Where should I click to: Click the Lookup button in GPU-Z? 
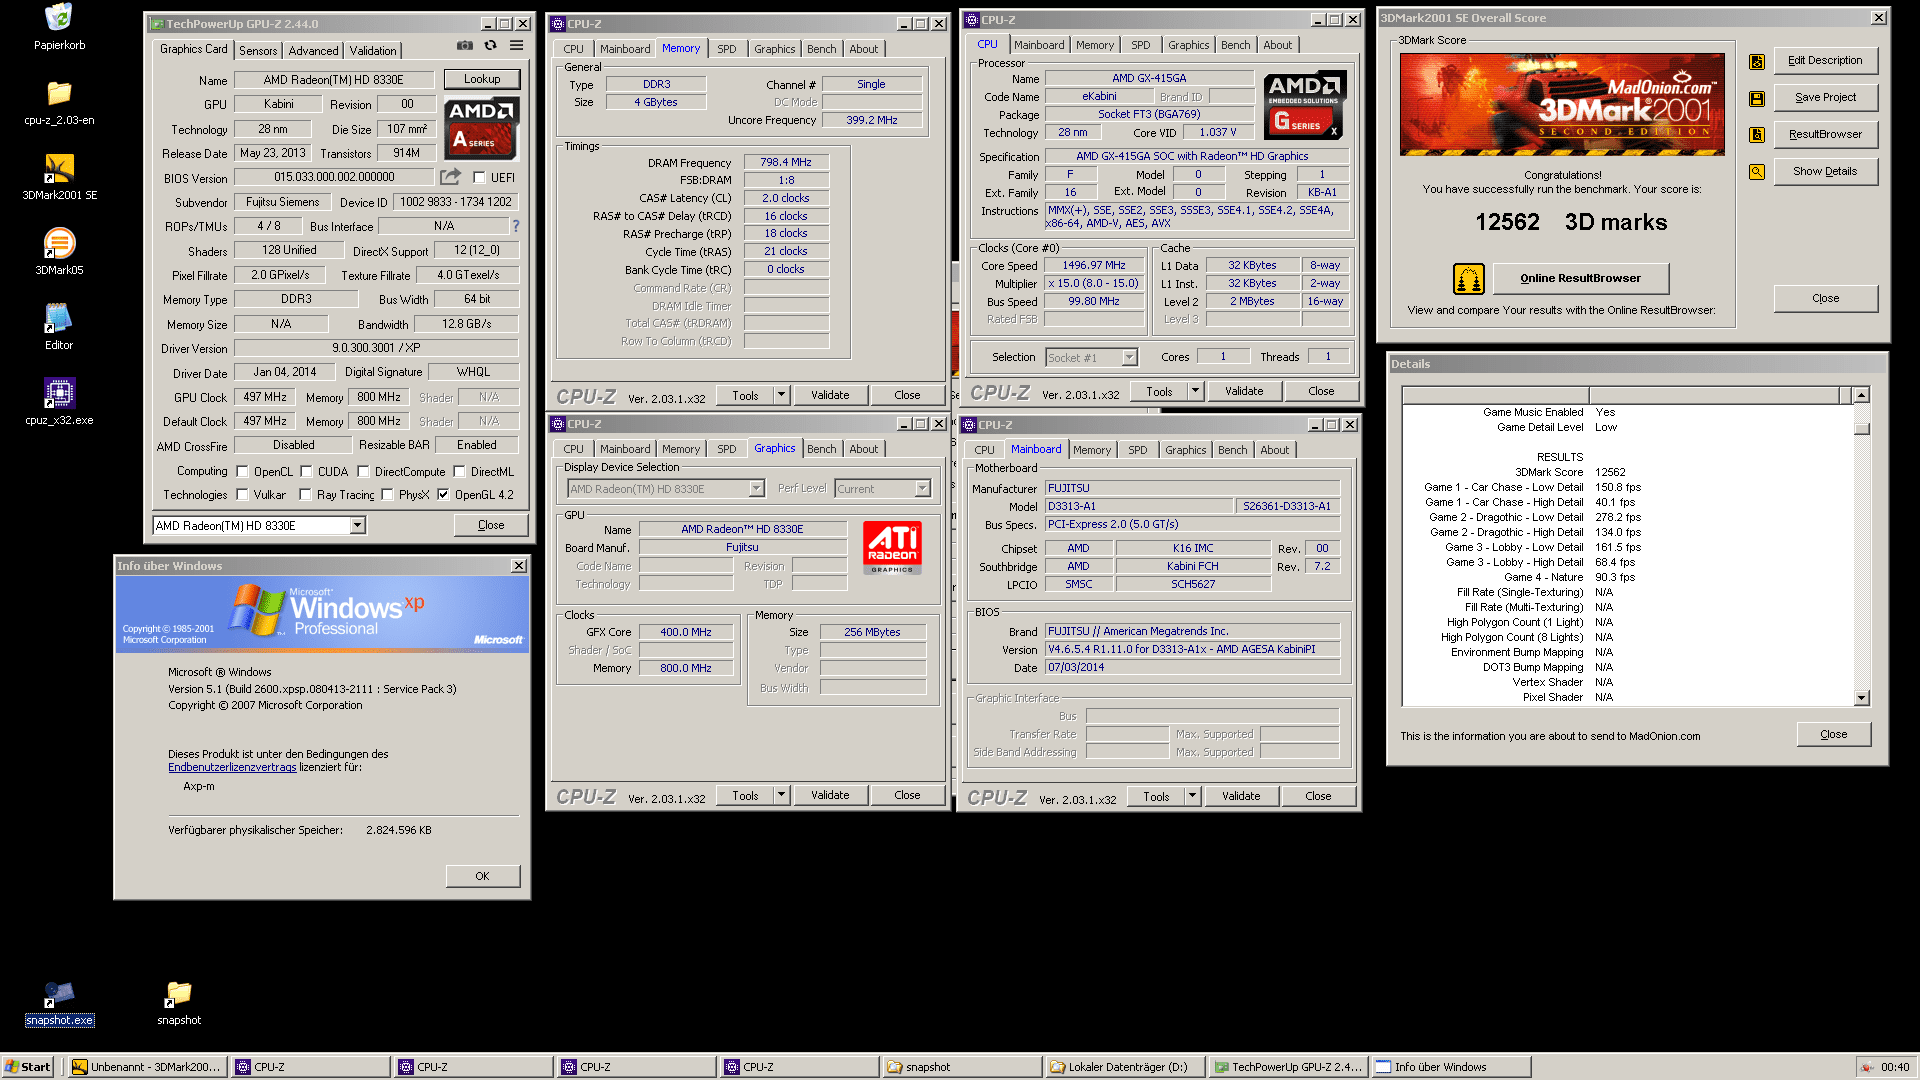[482, 79]
